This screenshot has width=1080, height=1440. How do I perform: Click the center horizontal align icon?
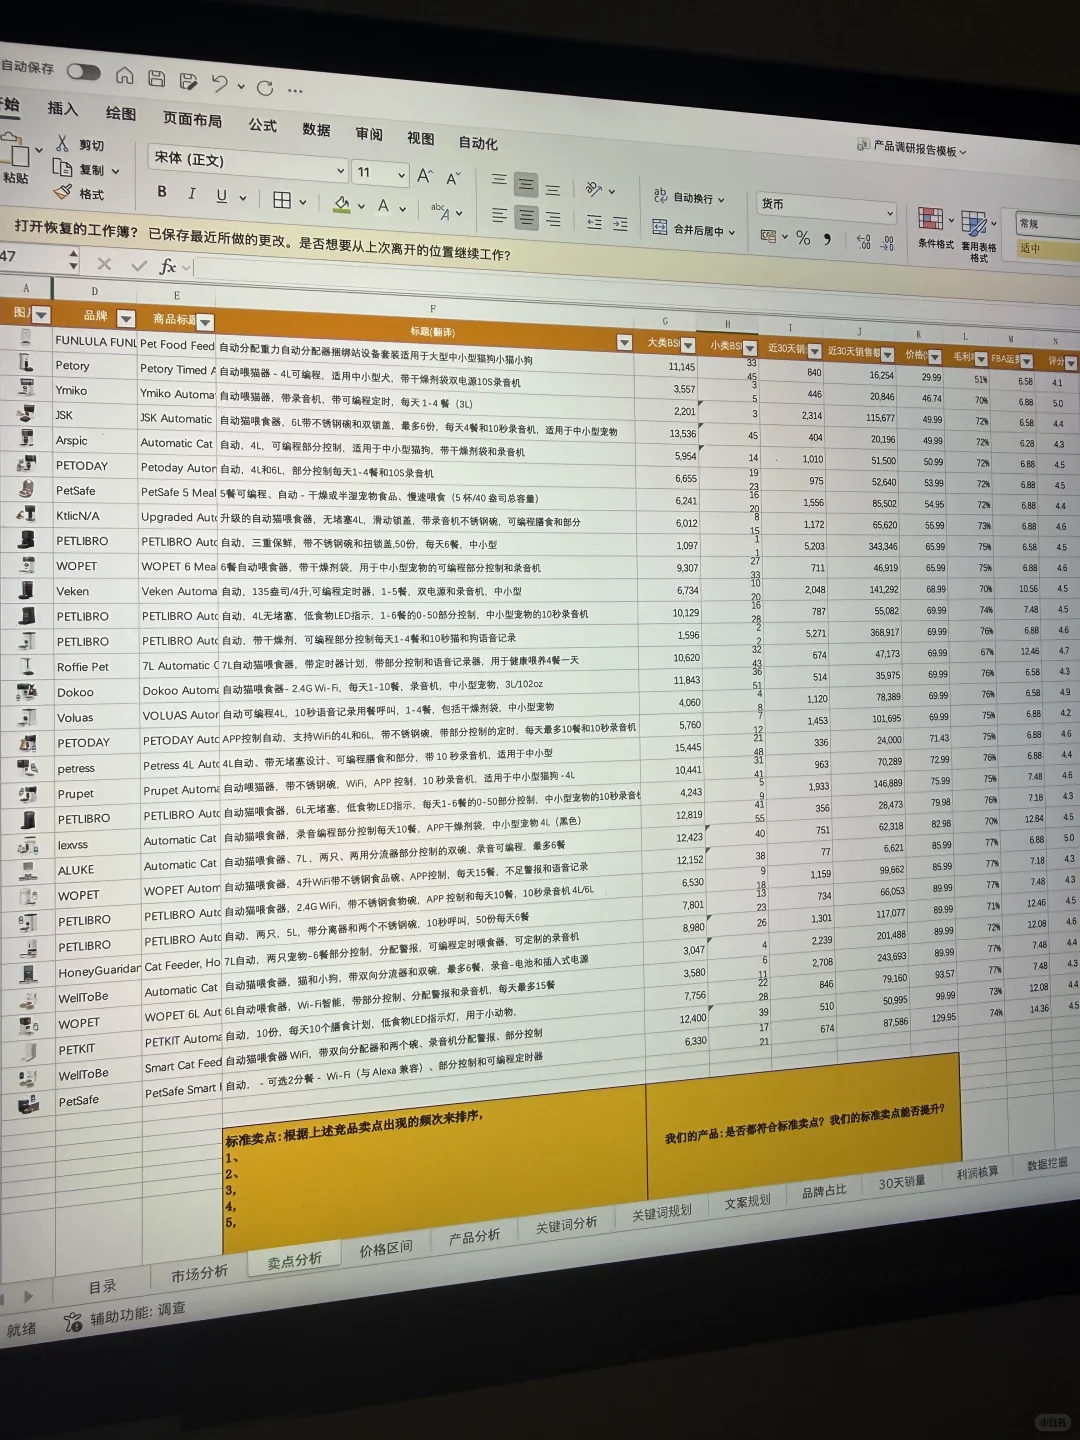[526, 217]
